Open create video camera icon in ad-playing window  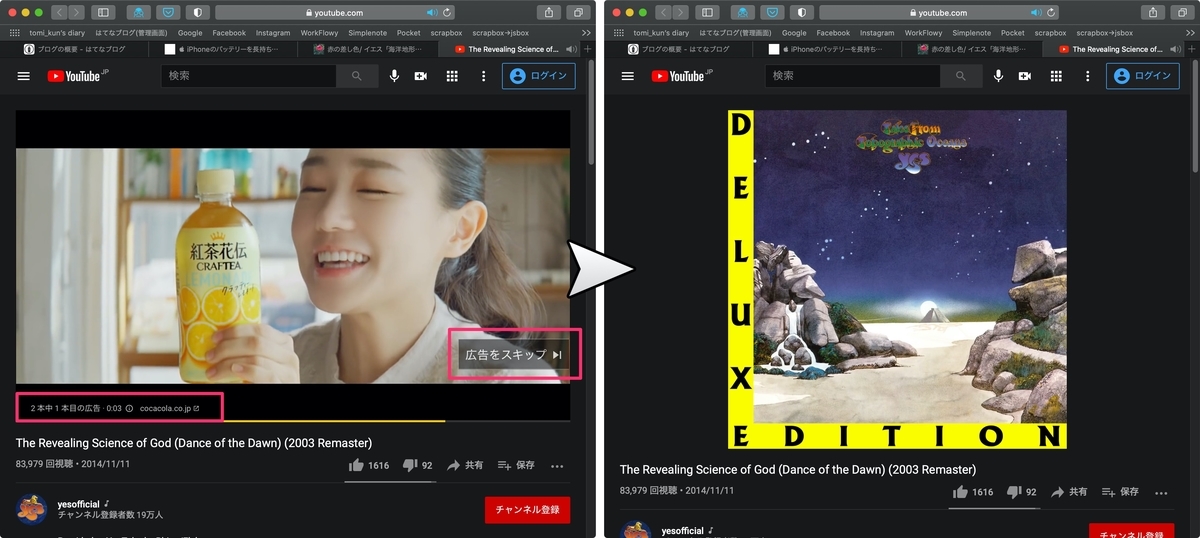tap(421, 76)
